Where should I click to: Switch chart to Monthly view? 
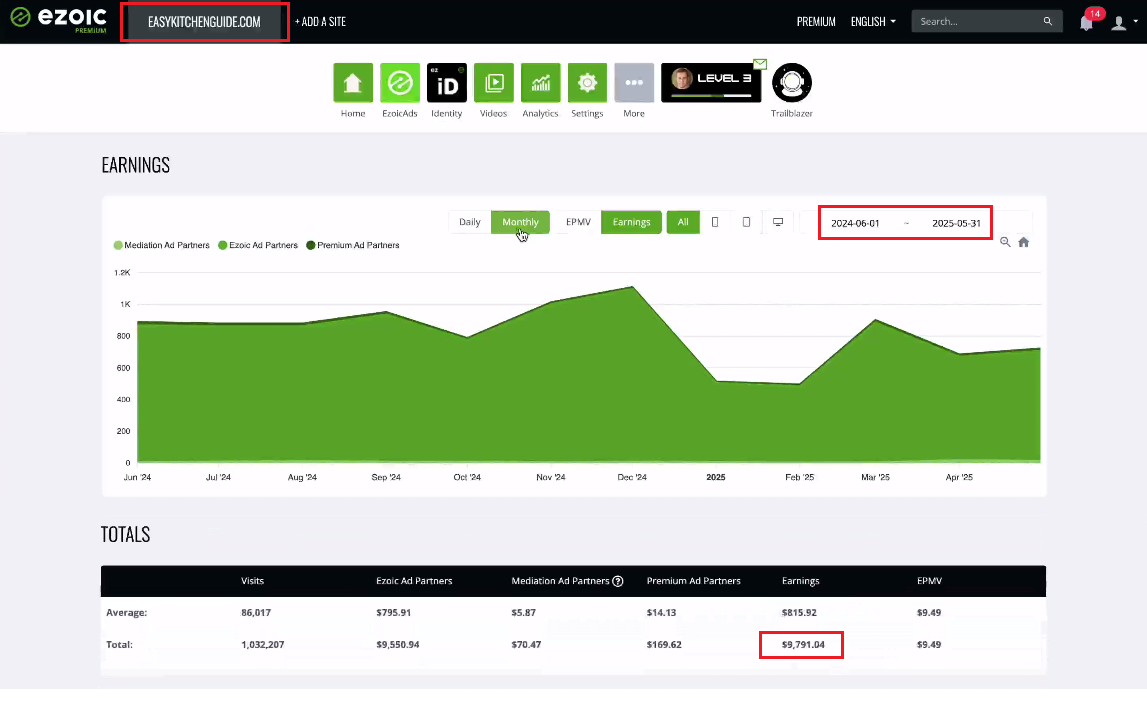point(520,222)
